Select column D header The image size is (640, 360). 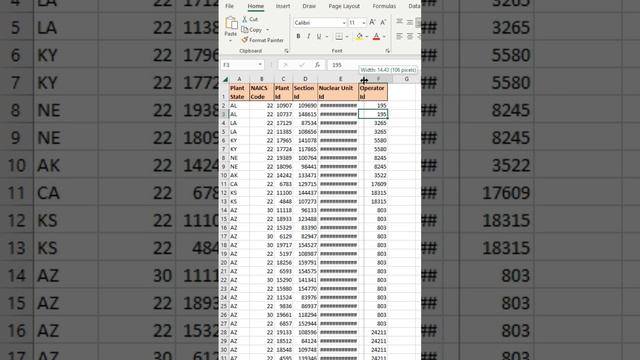coord(305,79)
